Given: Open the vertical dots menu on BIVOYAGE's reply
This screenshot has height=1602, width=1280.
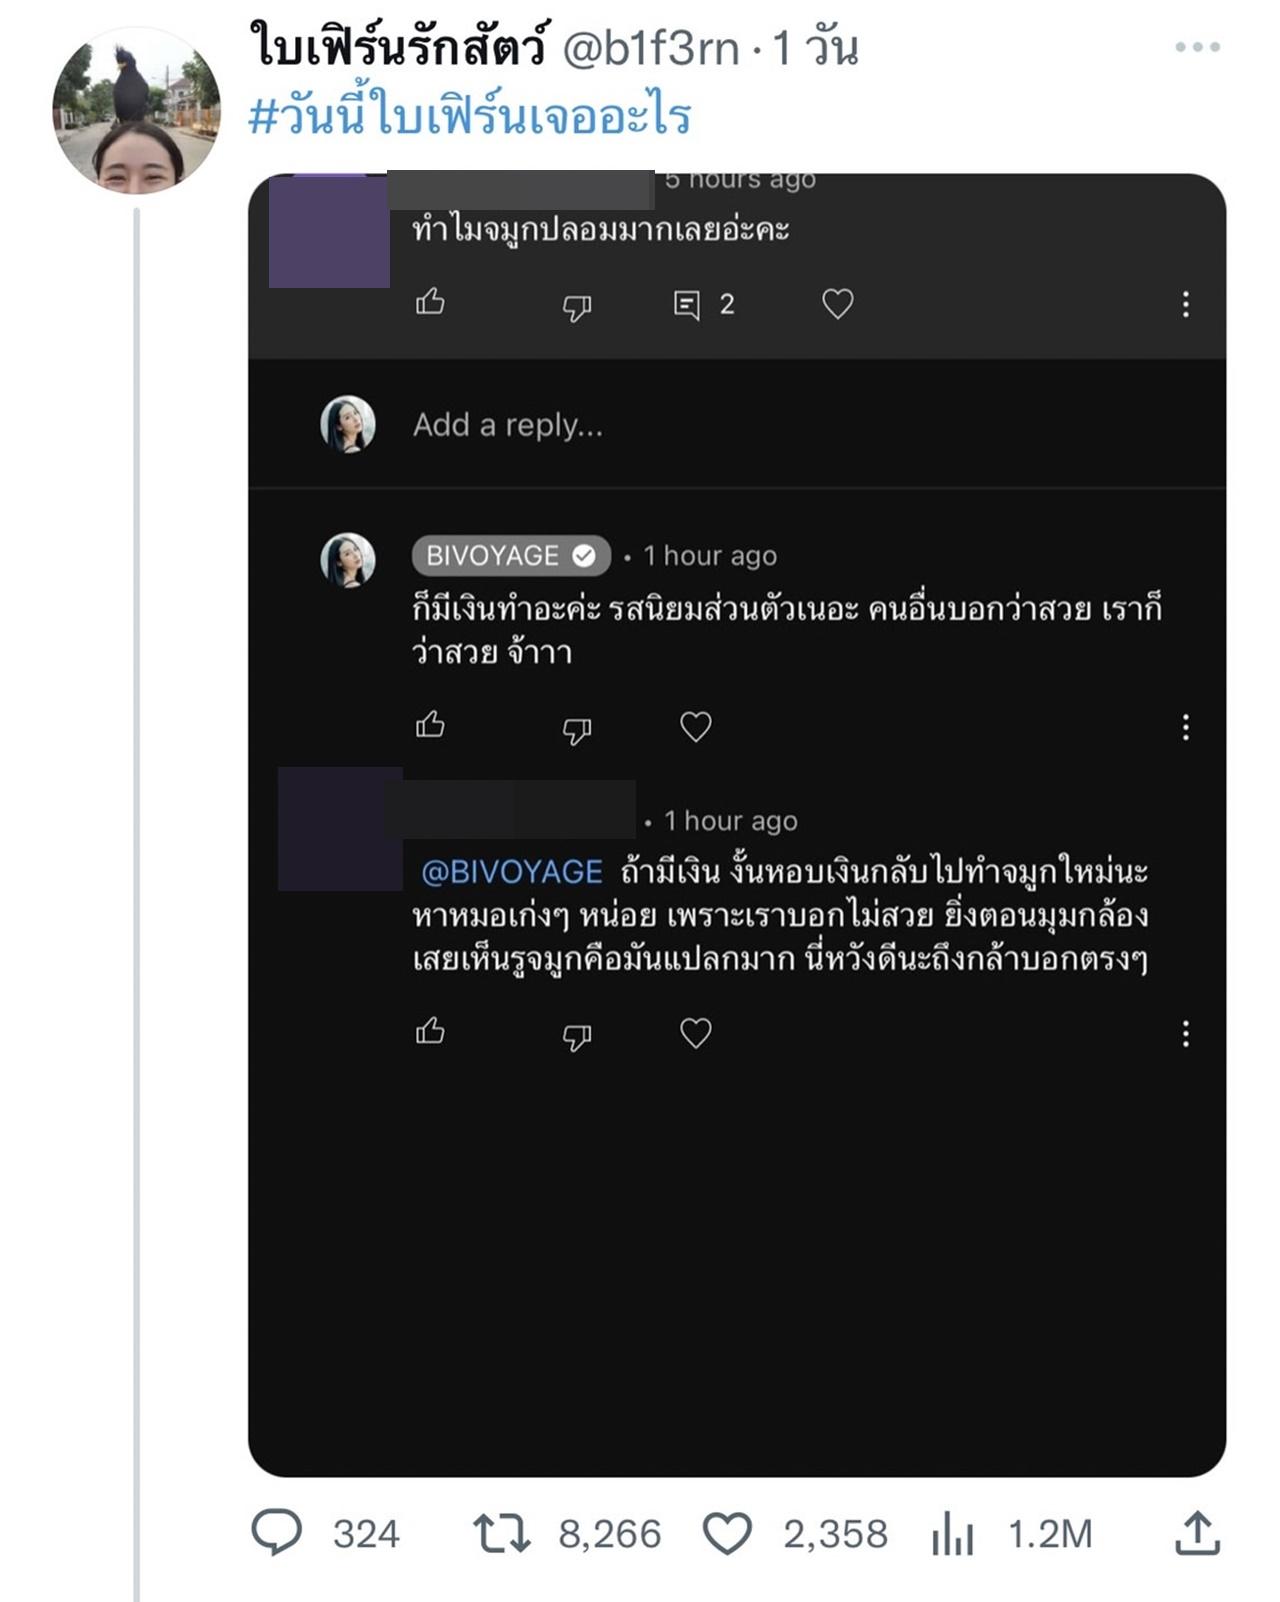Looking at the screenshot, I should pyautogui.click(x=1186, y=727).
